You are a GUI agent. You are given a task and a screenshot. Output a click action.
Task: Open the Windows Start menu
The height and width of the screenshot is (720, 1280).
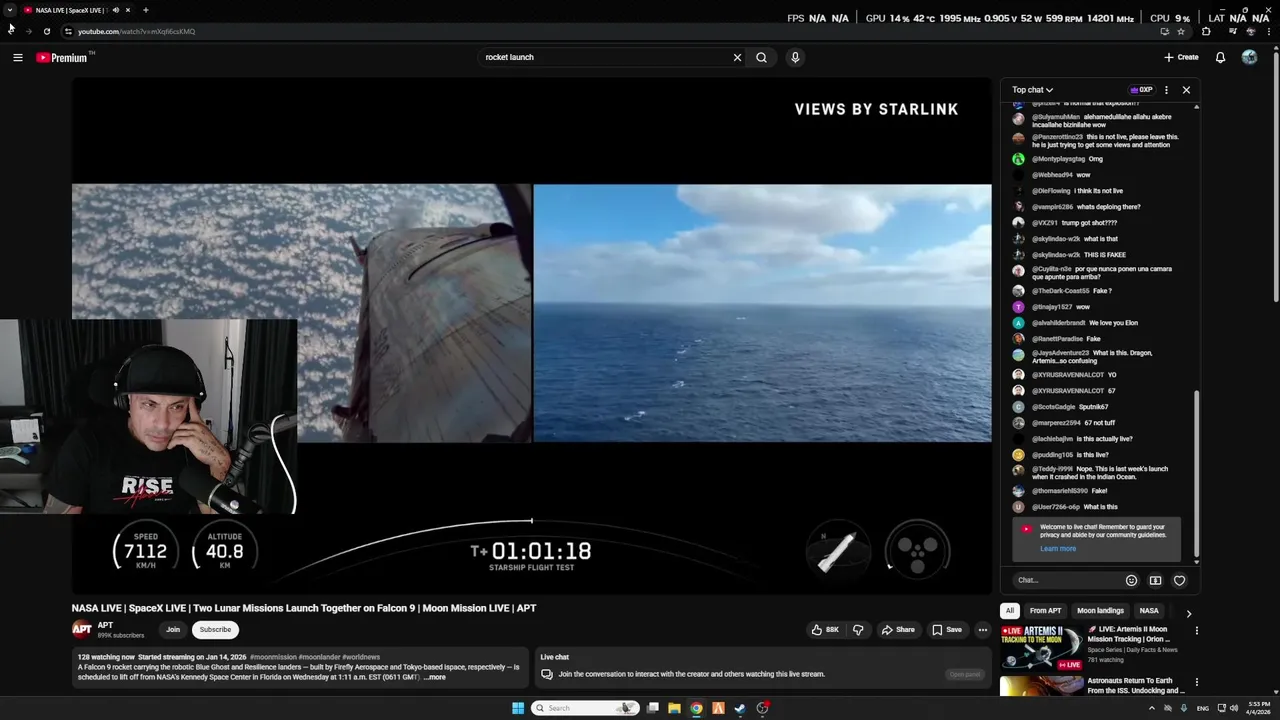[518, 708]
